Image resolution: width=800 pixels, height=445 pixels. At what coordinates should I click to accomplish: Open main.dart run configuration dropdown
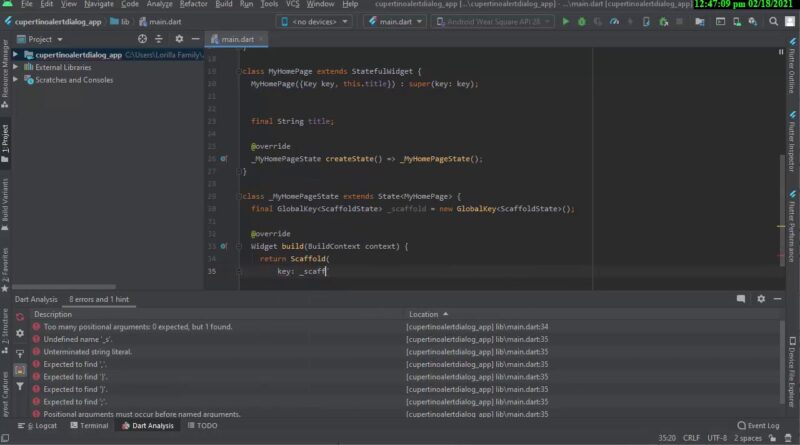(396, 21)
